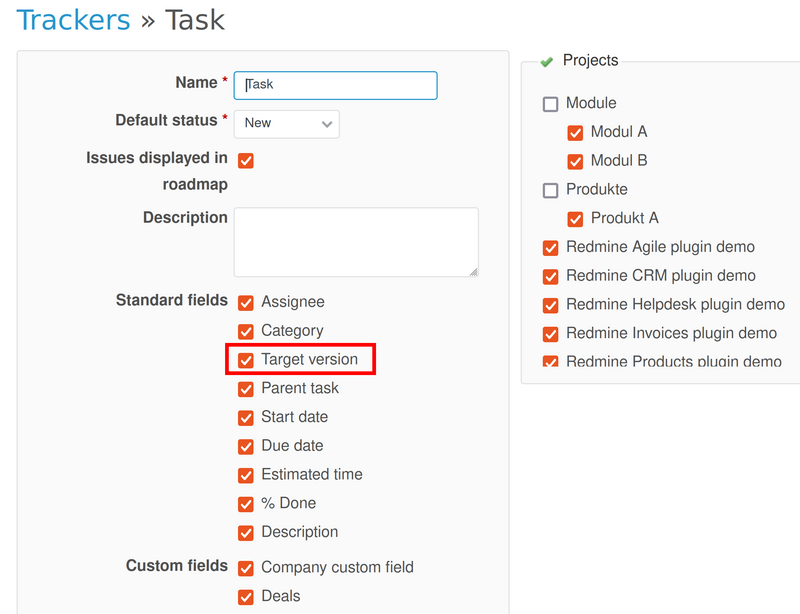Uncheck Company custom field checkbox

[246, 568]
